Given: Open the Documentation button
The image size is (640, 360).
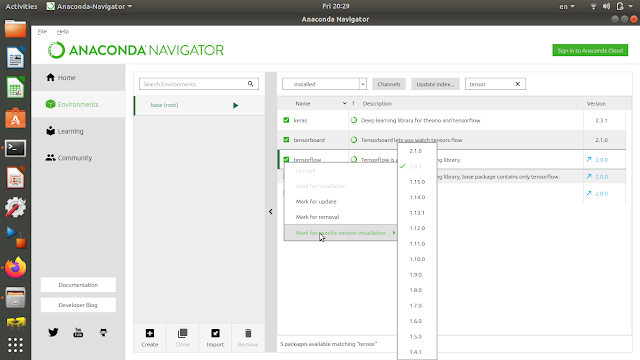Looking at the screenshot, I should tap(78, 285).
